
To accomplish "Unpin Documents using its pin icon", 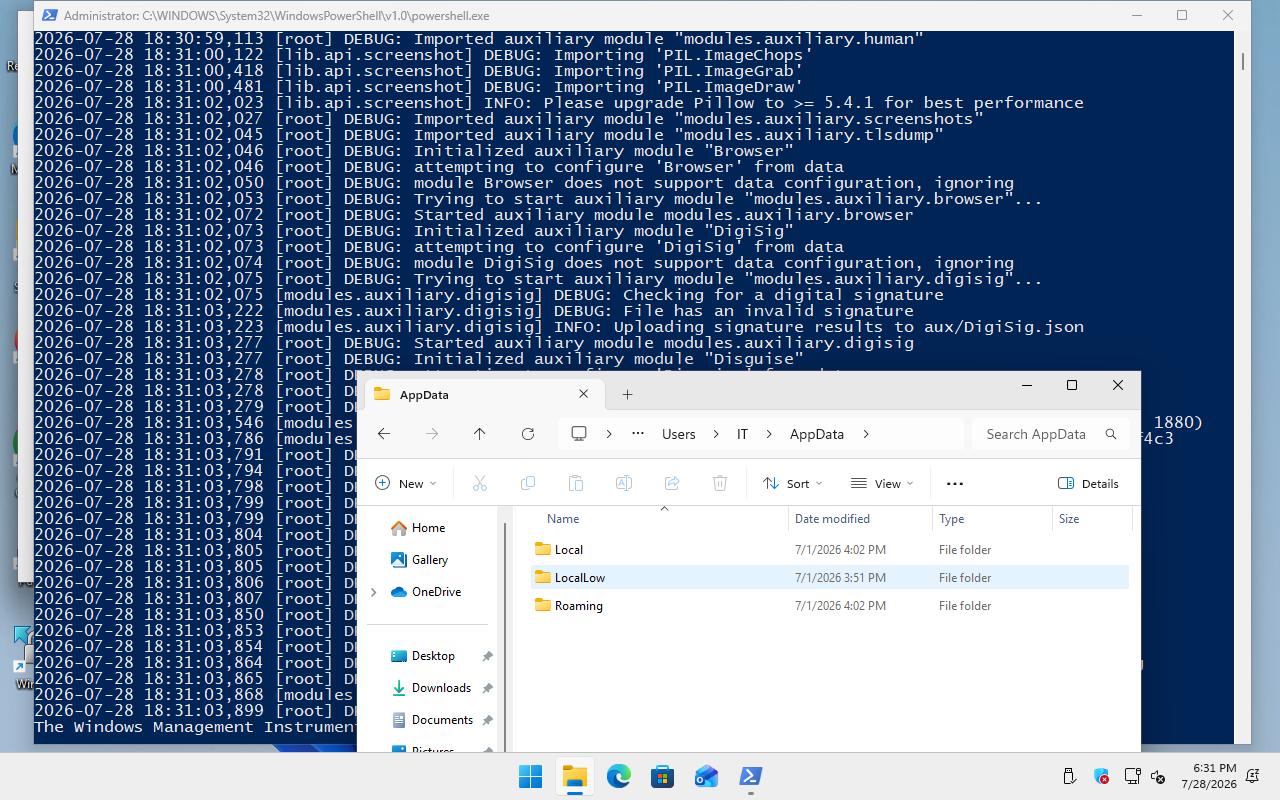I will [487, 720].
